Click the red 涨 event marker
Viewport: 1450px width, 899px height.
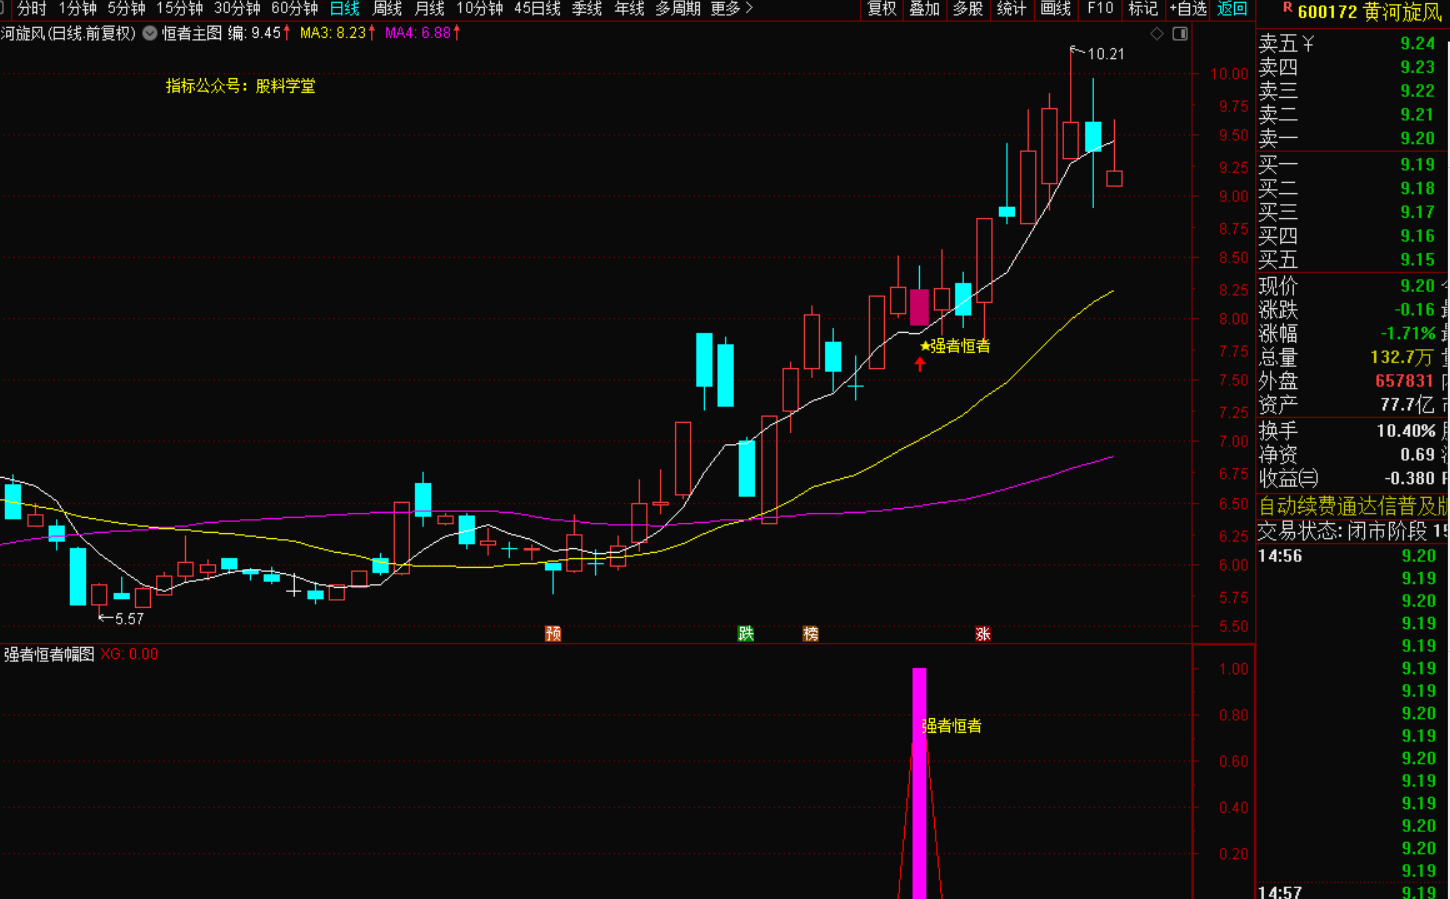click(x=983, y=633)
